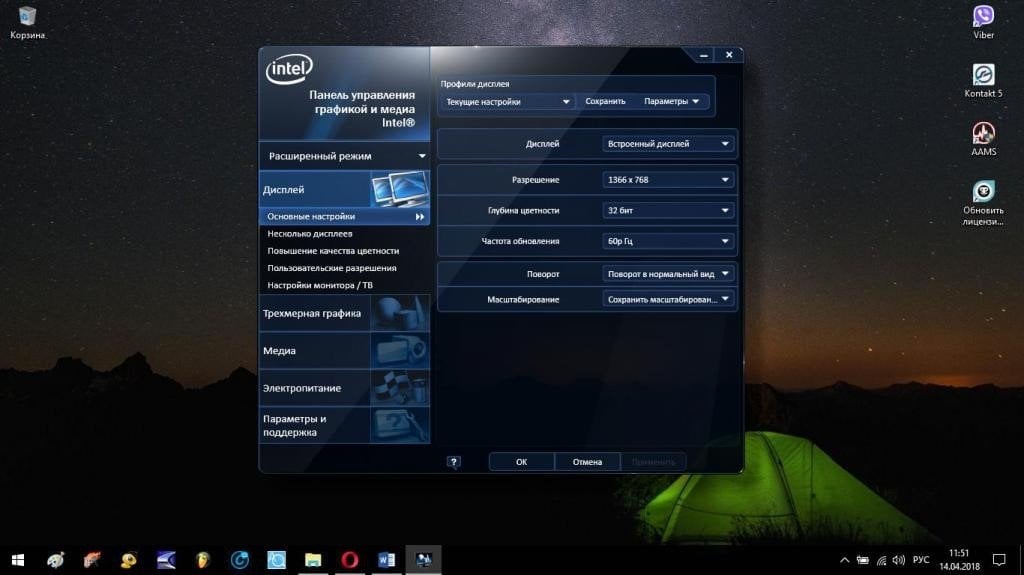Viewport: 1024px width, 575px height.
Task: Select Повышение качества цветности item
Action: point(333,251)
